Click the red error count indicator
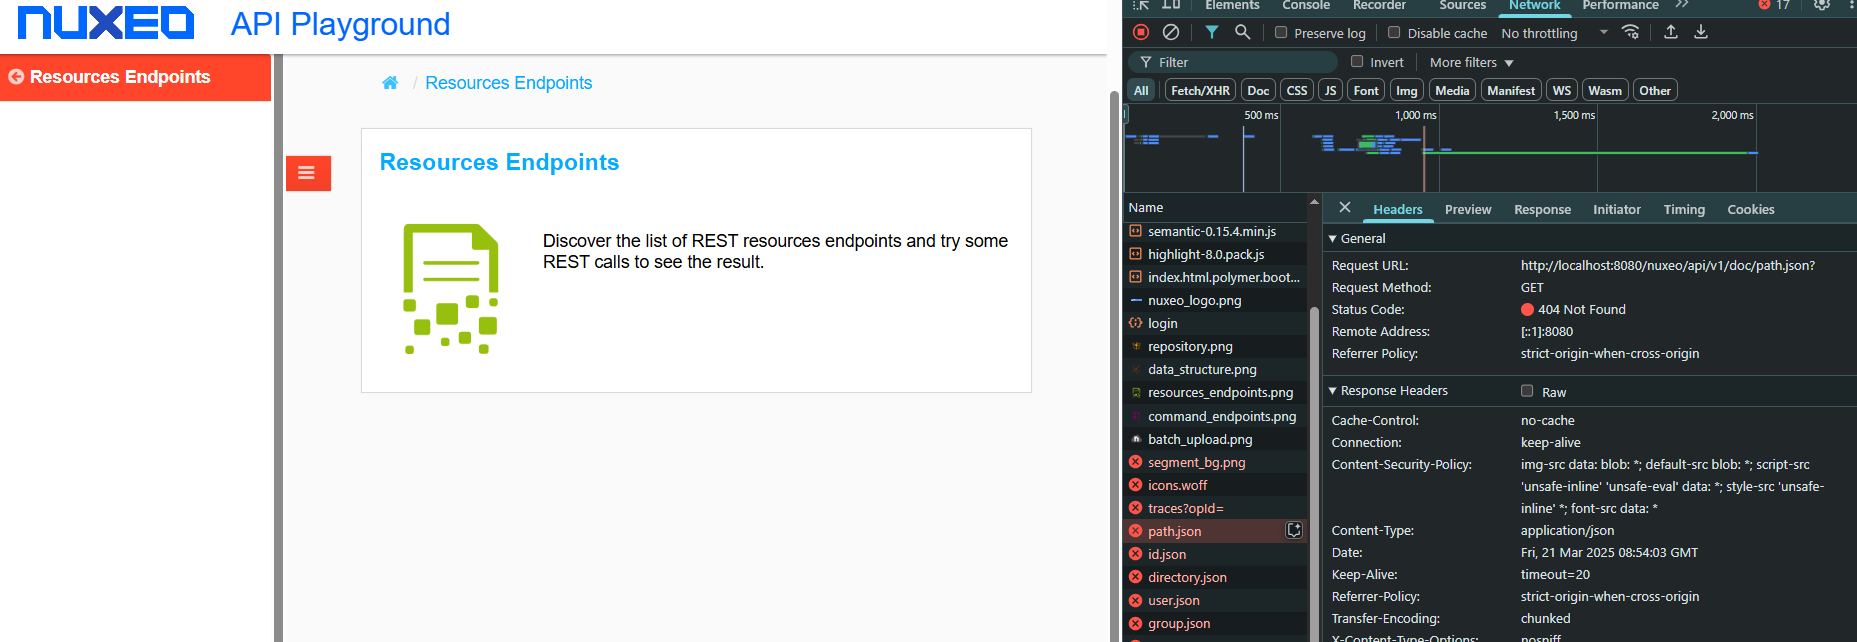This screenshot has width=1857, height=642. click(1774, 5)
